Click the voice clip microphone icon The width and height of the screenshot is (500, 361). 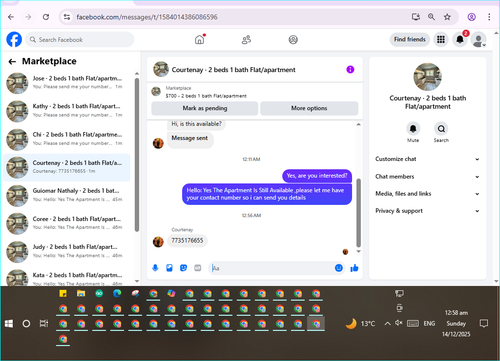click(155, 268)
